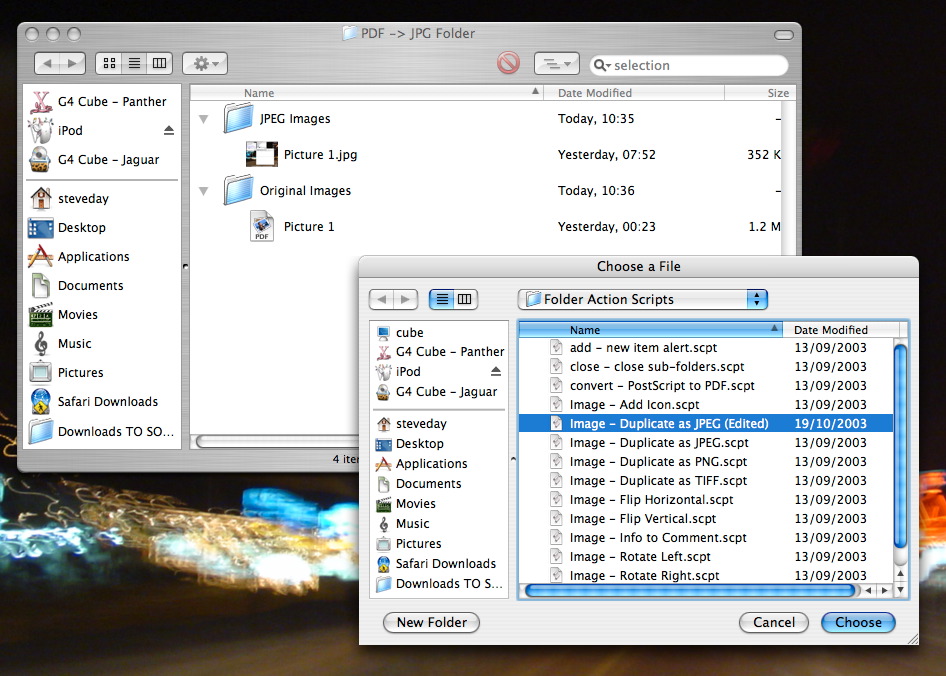This screenshot has height=676, width=946.
Task: Click Cancel in the Choose a File dialog
Action: (x=774, y=622)
